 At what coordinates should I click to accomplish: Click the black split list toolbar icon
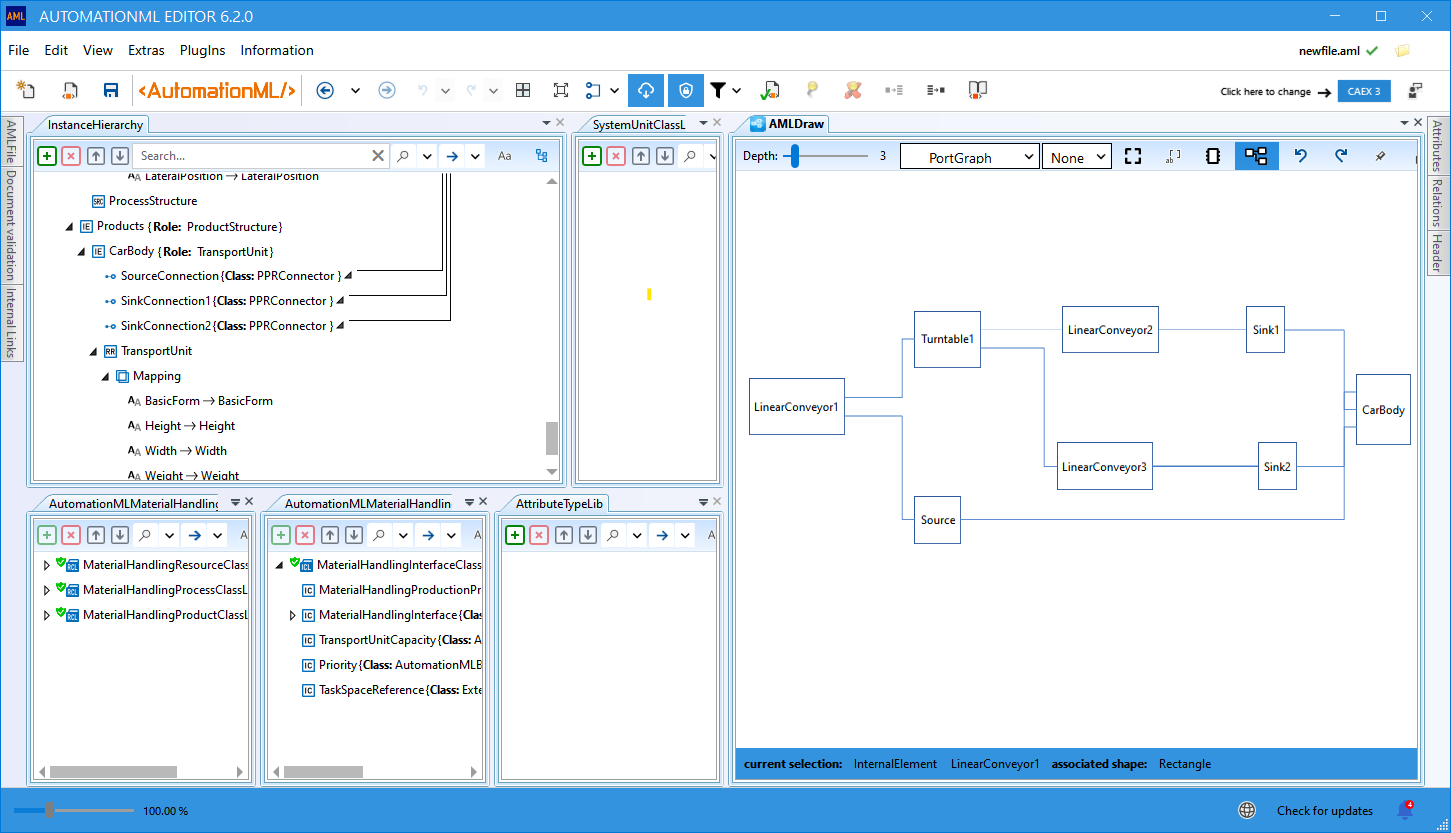click(x=936, y=90)
